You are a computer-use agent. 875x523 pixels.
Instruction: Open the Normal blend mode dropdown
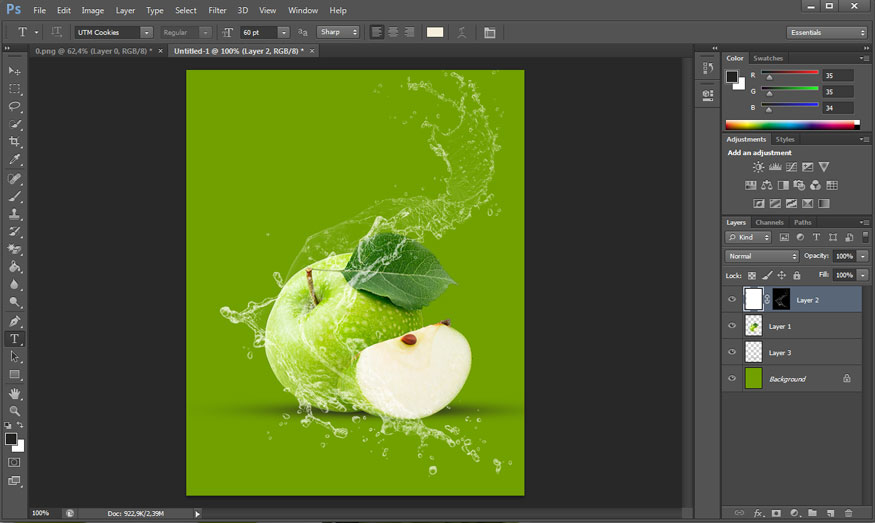click(762, 256)
